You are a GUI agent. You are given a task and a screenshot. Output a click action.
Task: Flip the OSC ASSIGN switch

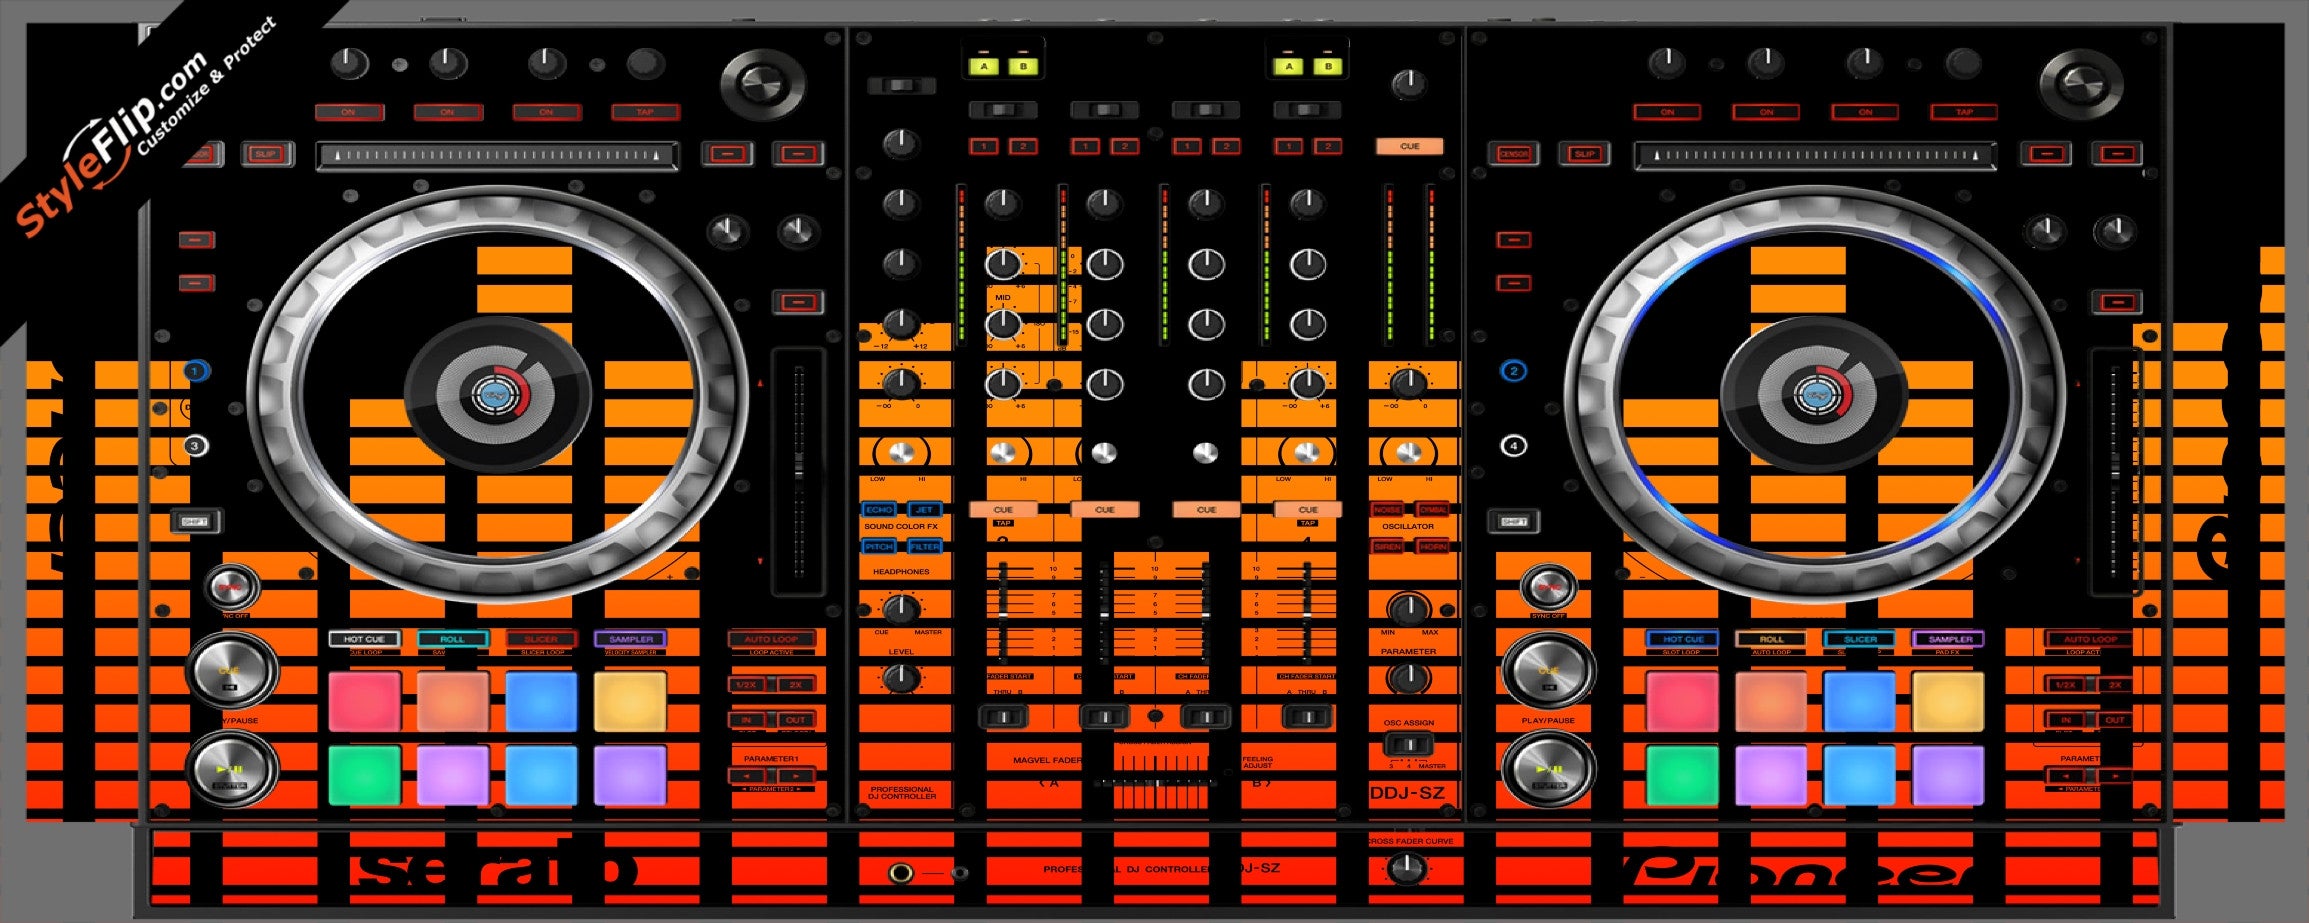(1408, 744)
